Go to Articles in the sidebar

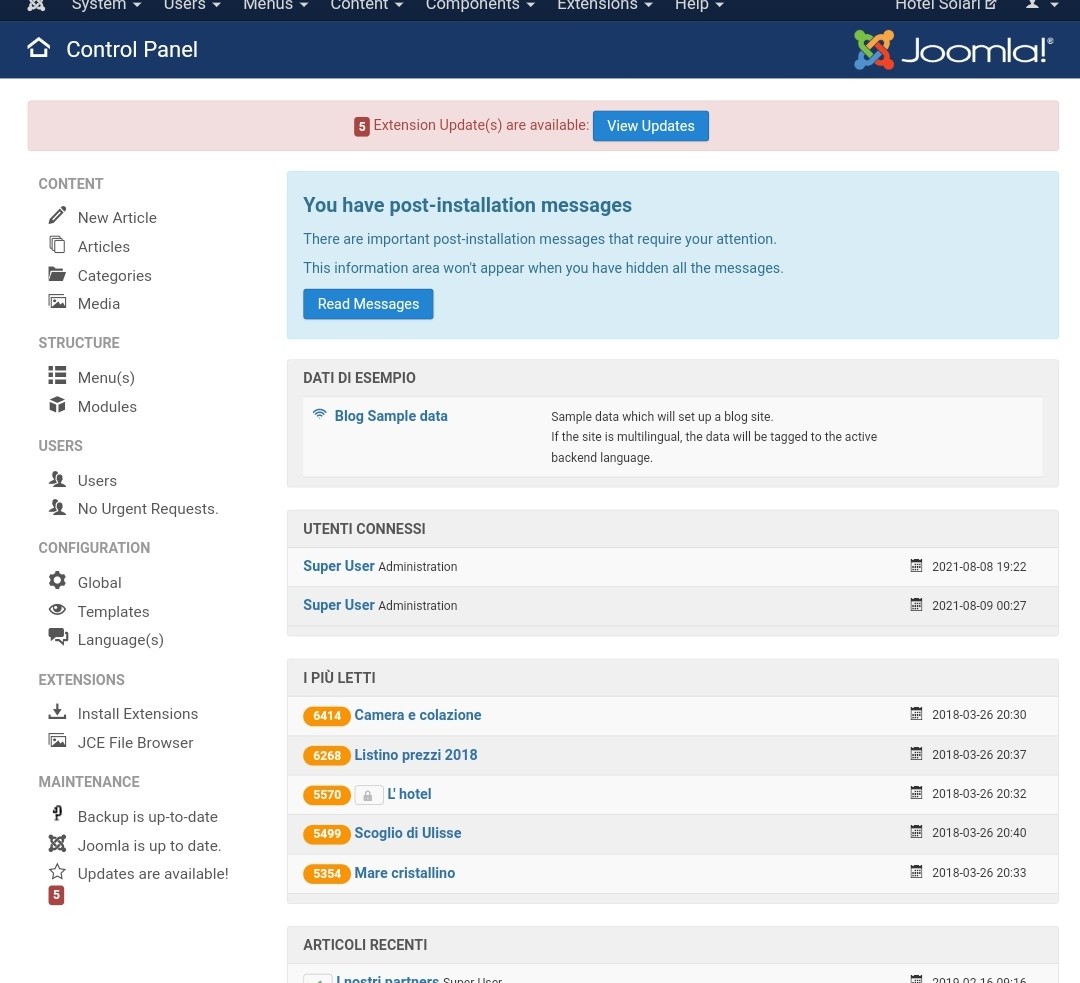point(103,247)
